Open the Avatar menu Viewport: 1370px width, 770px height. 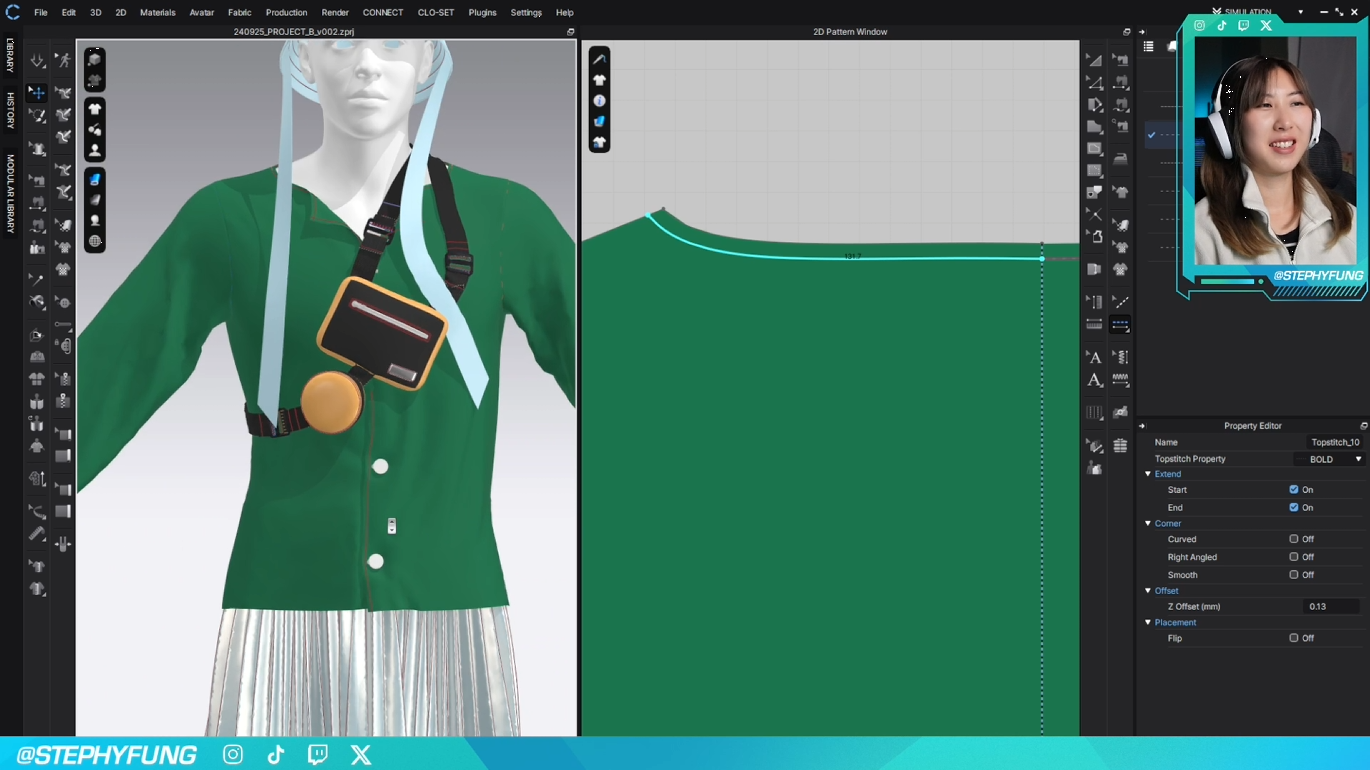202,12
